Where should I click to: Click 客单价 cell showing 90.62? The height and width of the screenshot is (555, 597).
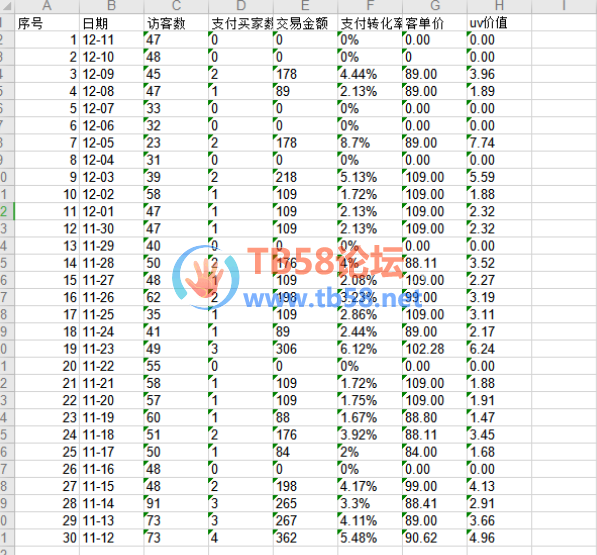(434, 537)
